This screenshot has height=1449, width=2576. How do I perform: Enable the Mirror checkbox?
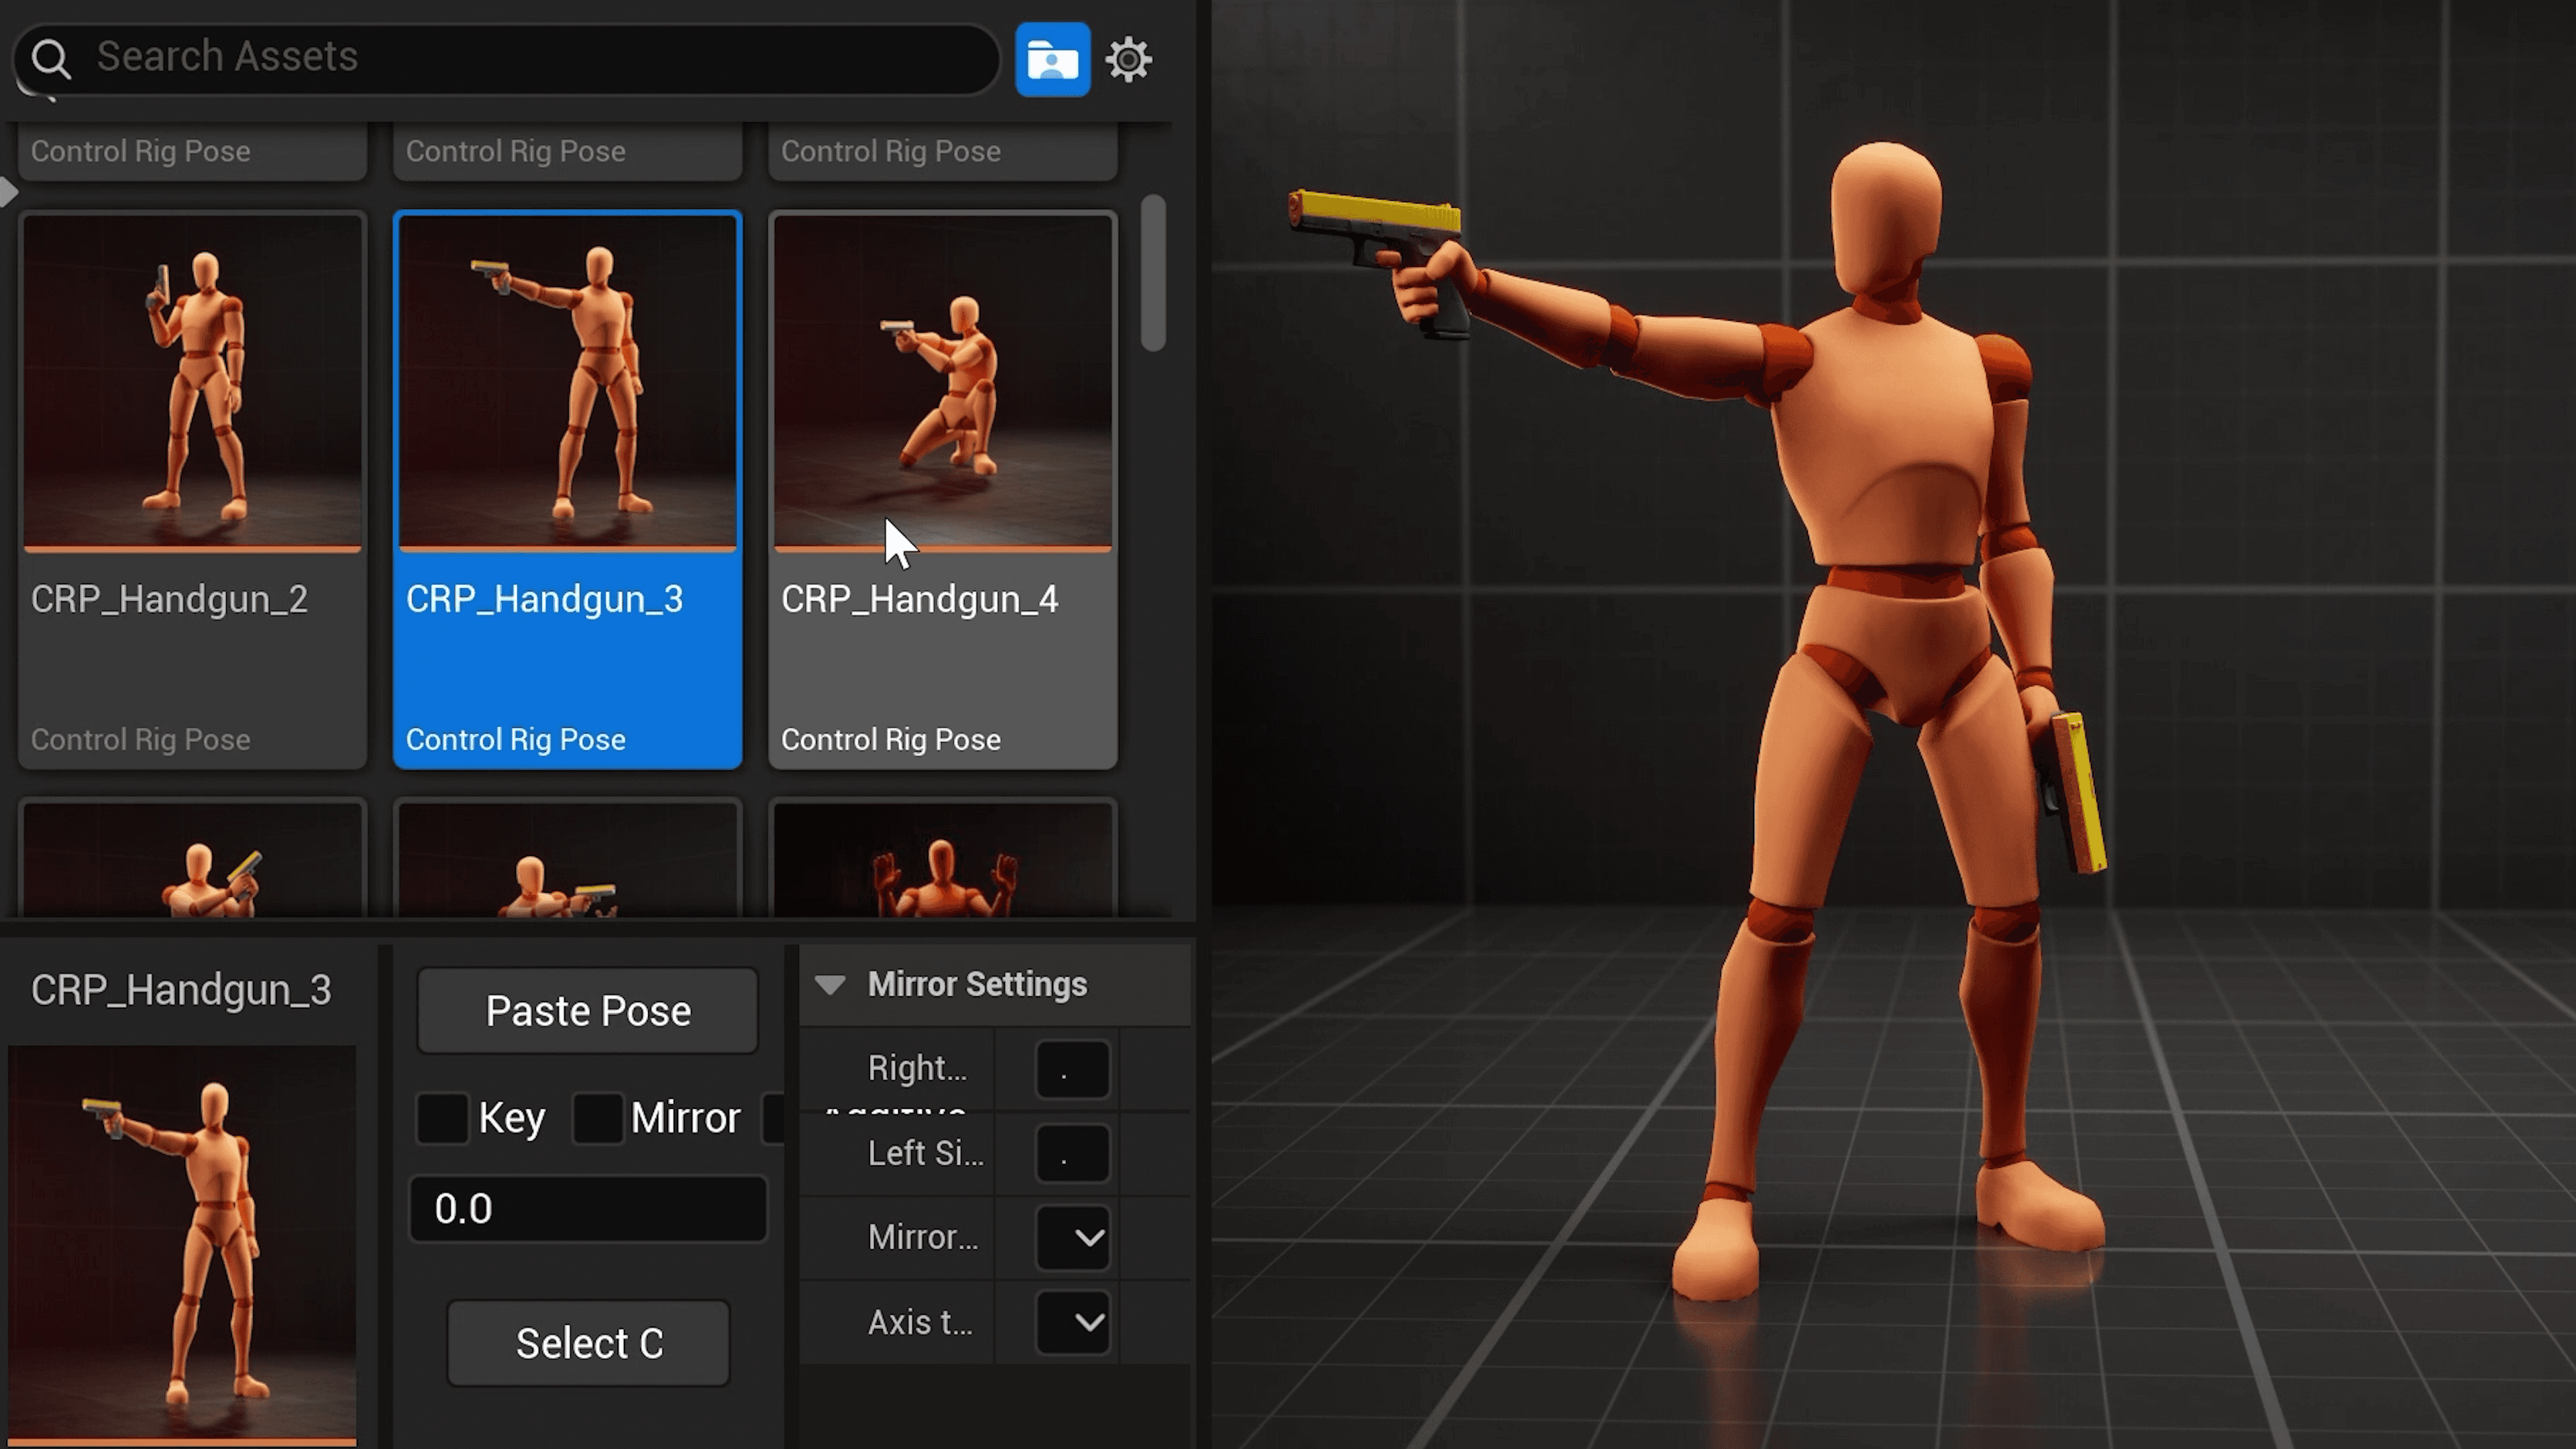click(x=598, y=1118)
